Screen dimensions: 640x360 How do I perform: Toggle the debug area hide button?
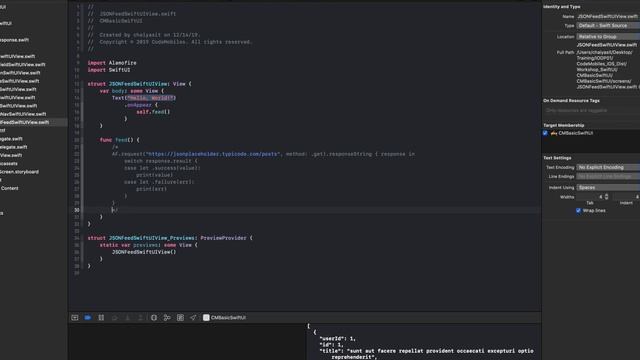point(75,318)
